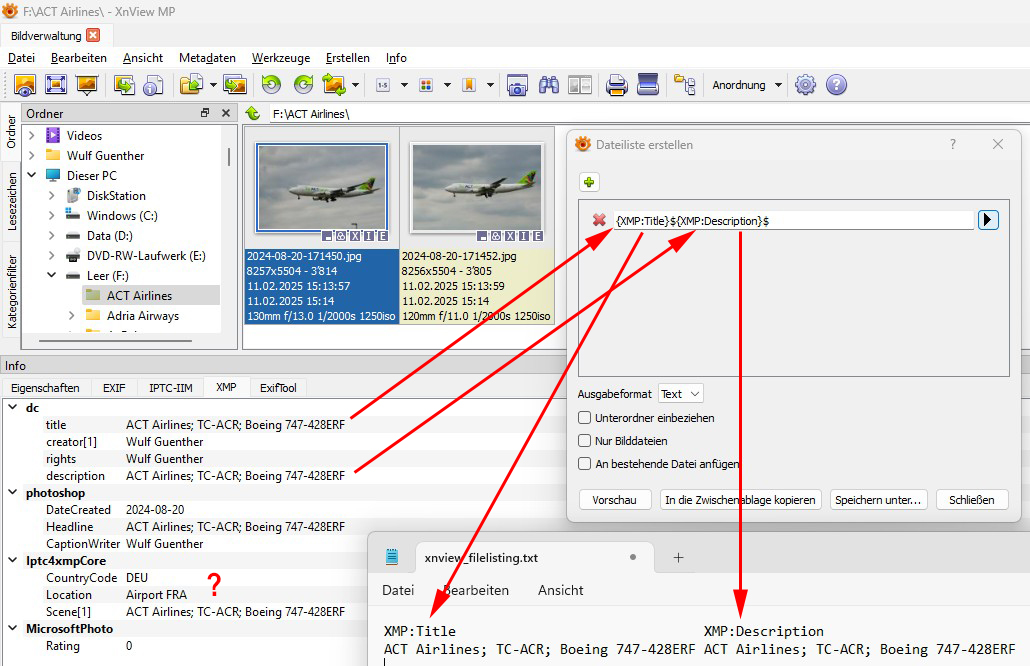Viewport: 1030px width, 666px height.
Task: Undock the Ordner panel
Action: pyautogui.click(x=205, y=113)
